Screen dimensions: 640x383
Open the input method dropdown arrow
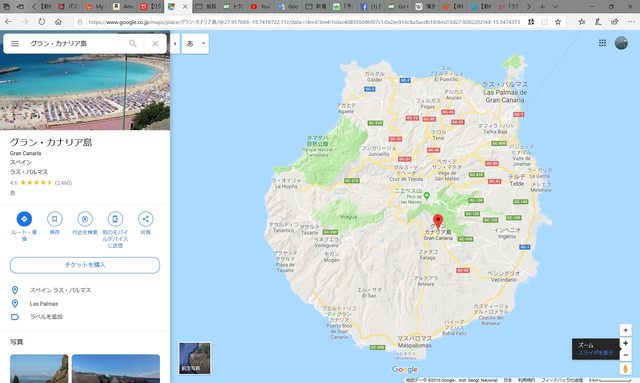click(x=203, y=43)
